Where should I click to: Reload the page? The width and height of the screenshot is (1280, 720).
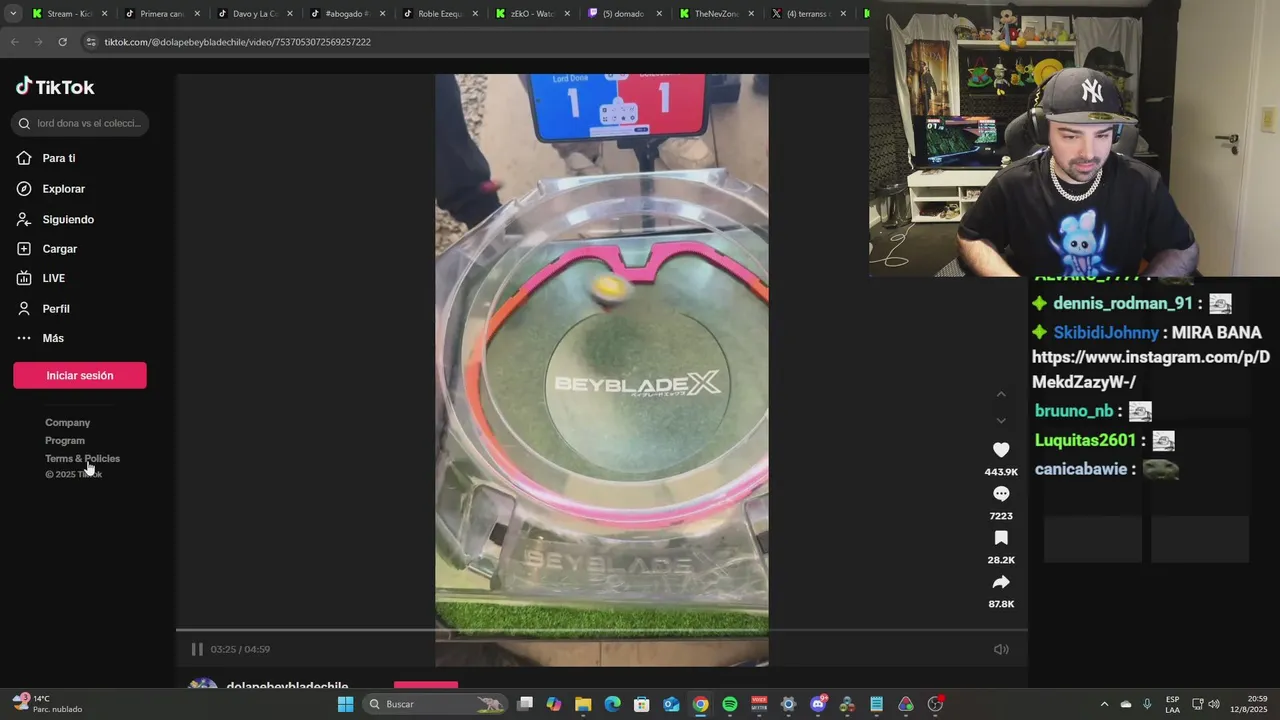click(62, 42)
